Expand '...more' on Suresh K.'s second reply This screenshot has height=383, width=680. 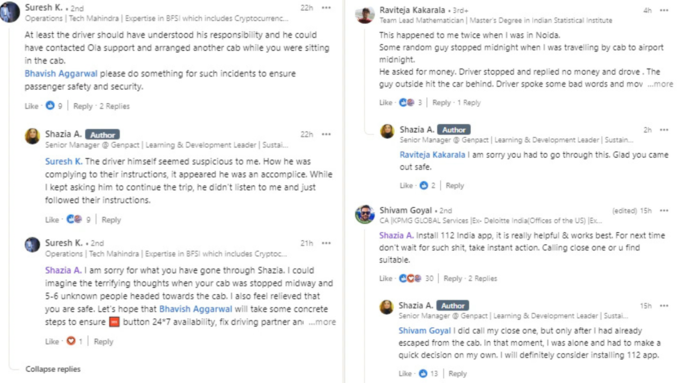tap(322, 322)
